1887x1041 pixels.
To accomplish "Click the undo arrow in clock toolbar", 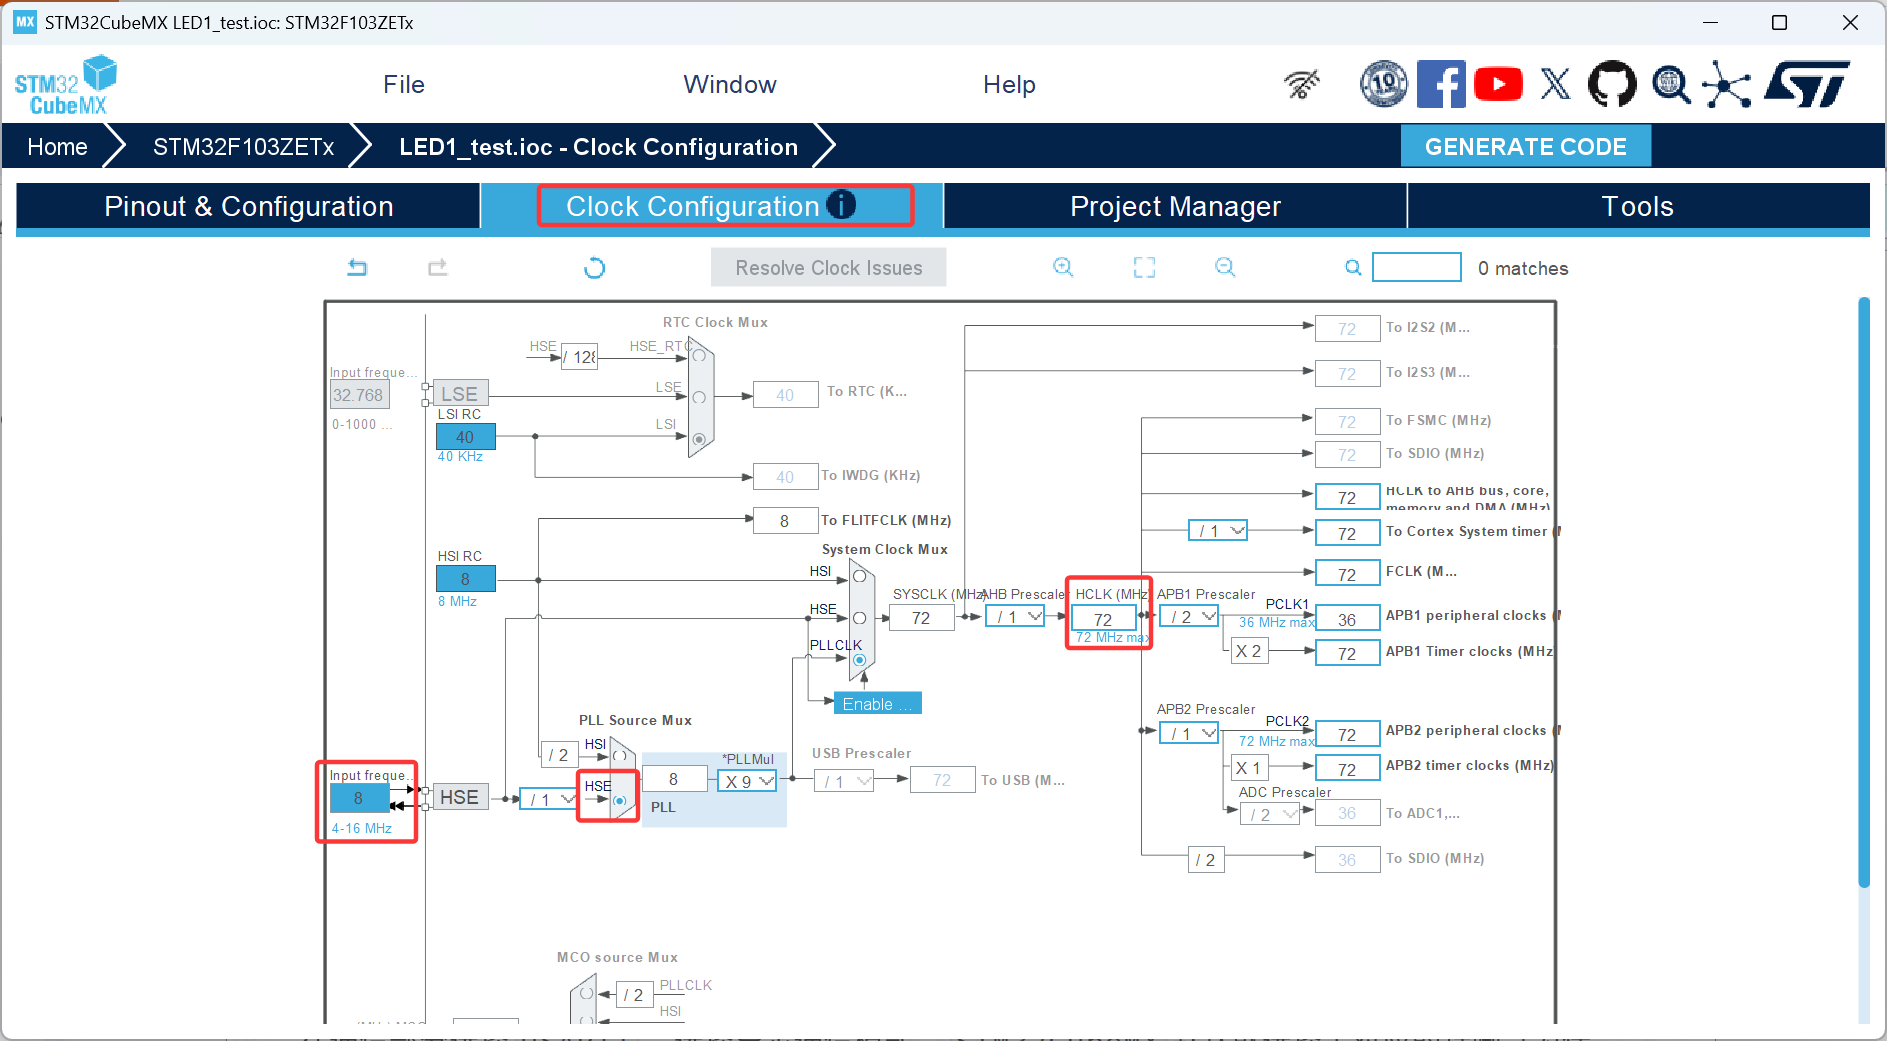I will tap(357, 267).
